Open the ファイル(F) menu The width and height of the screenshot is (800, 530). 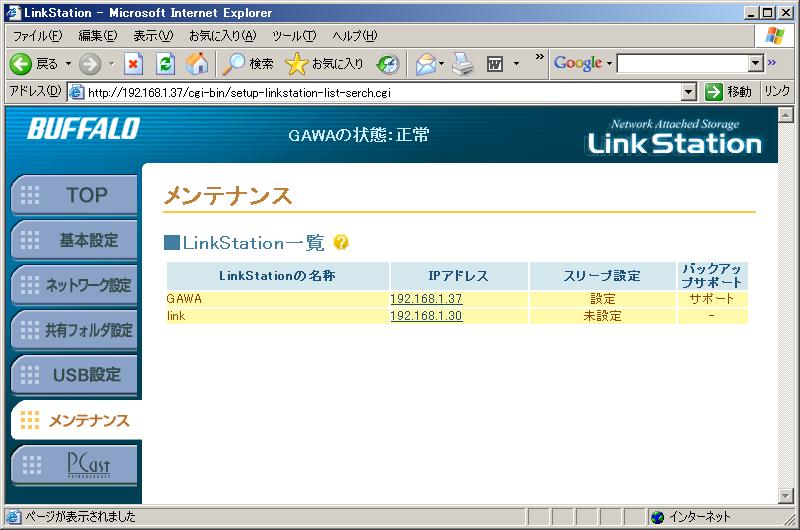[x=37, y=36]
